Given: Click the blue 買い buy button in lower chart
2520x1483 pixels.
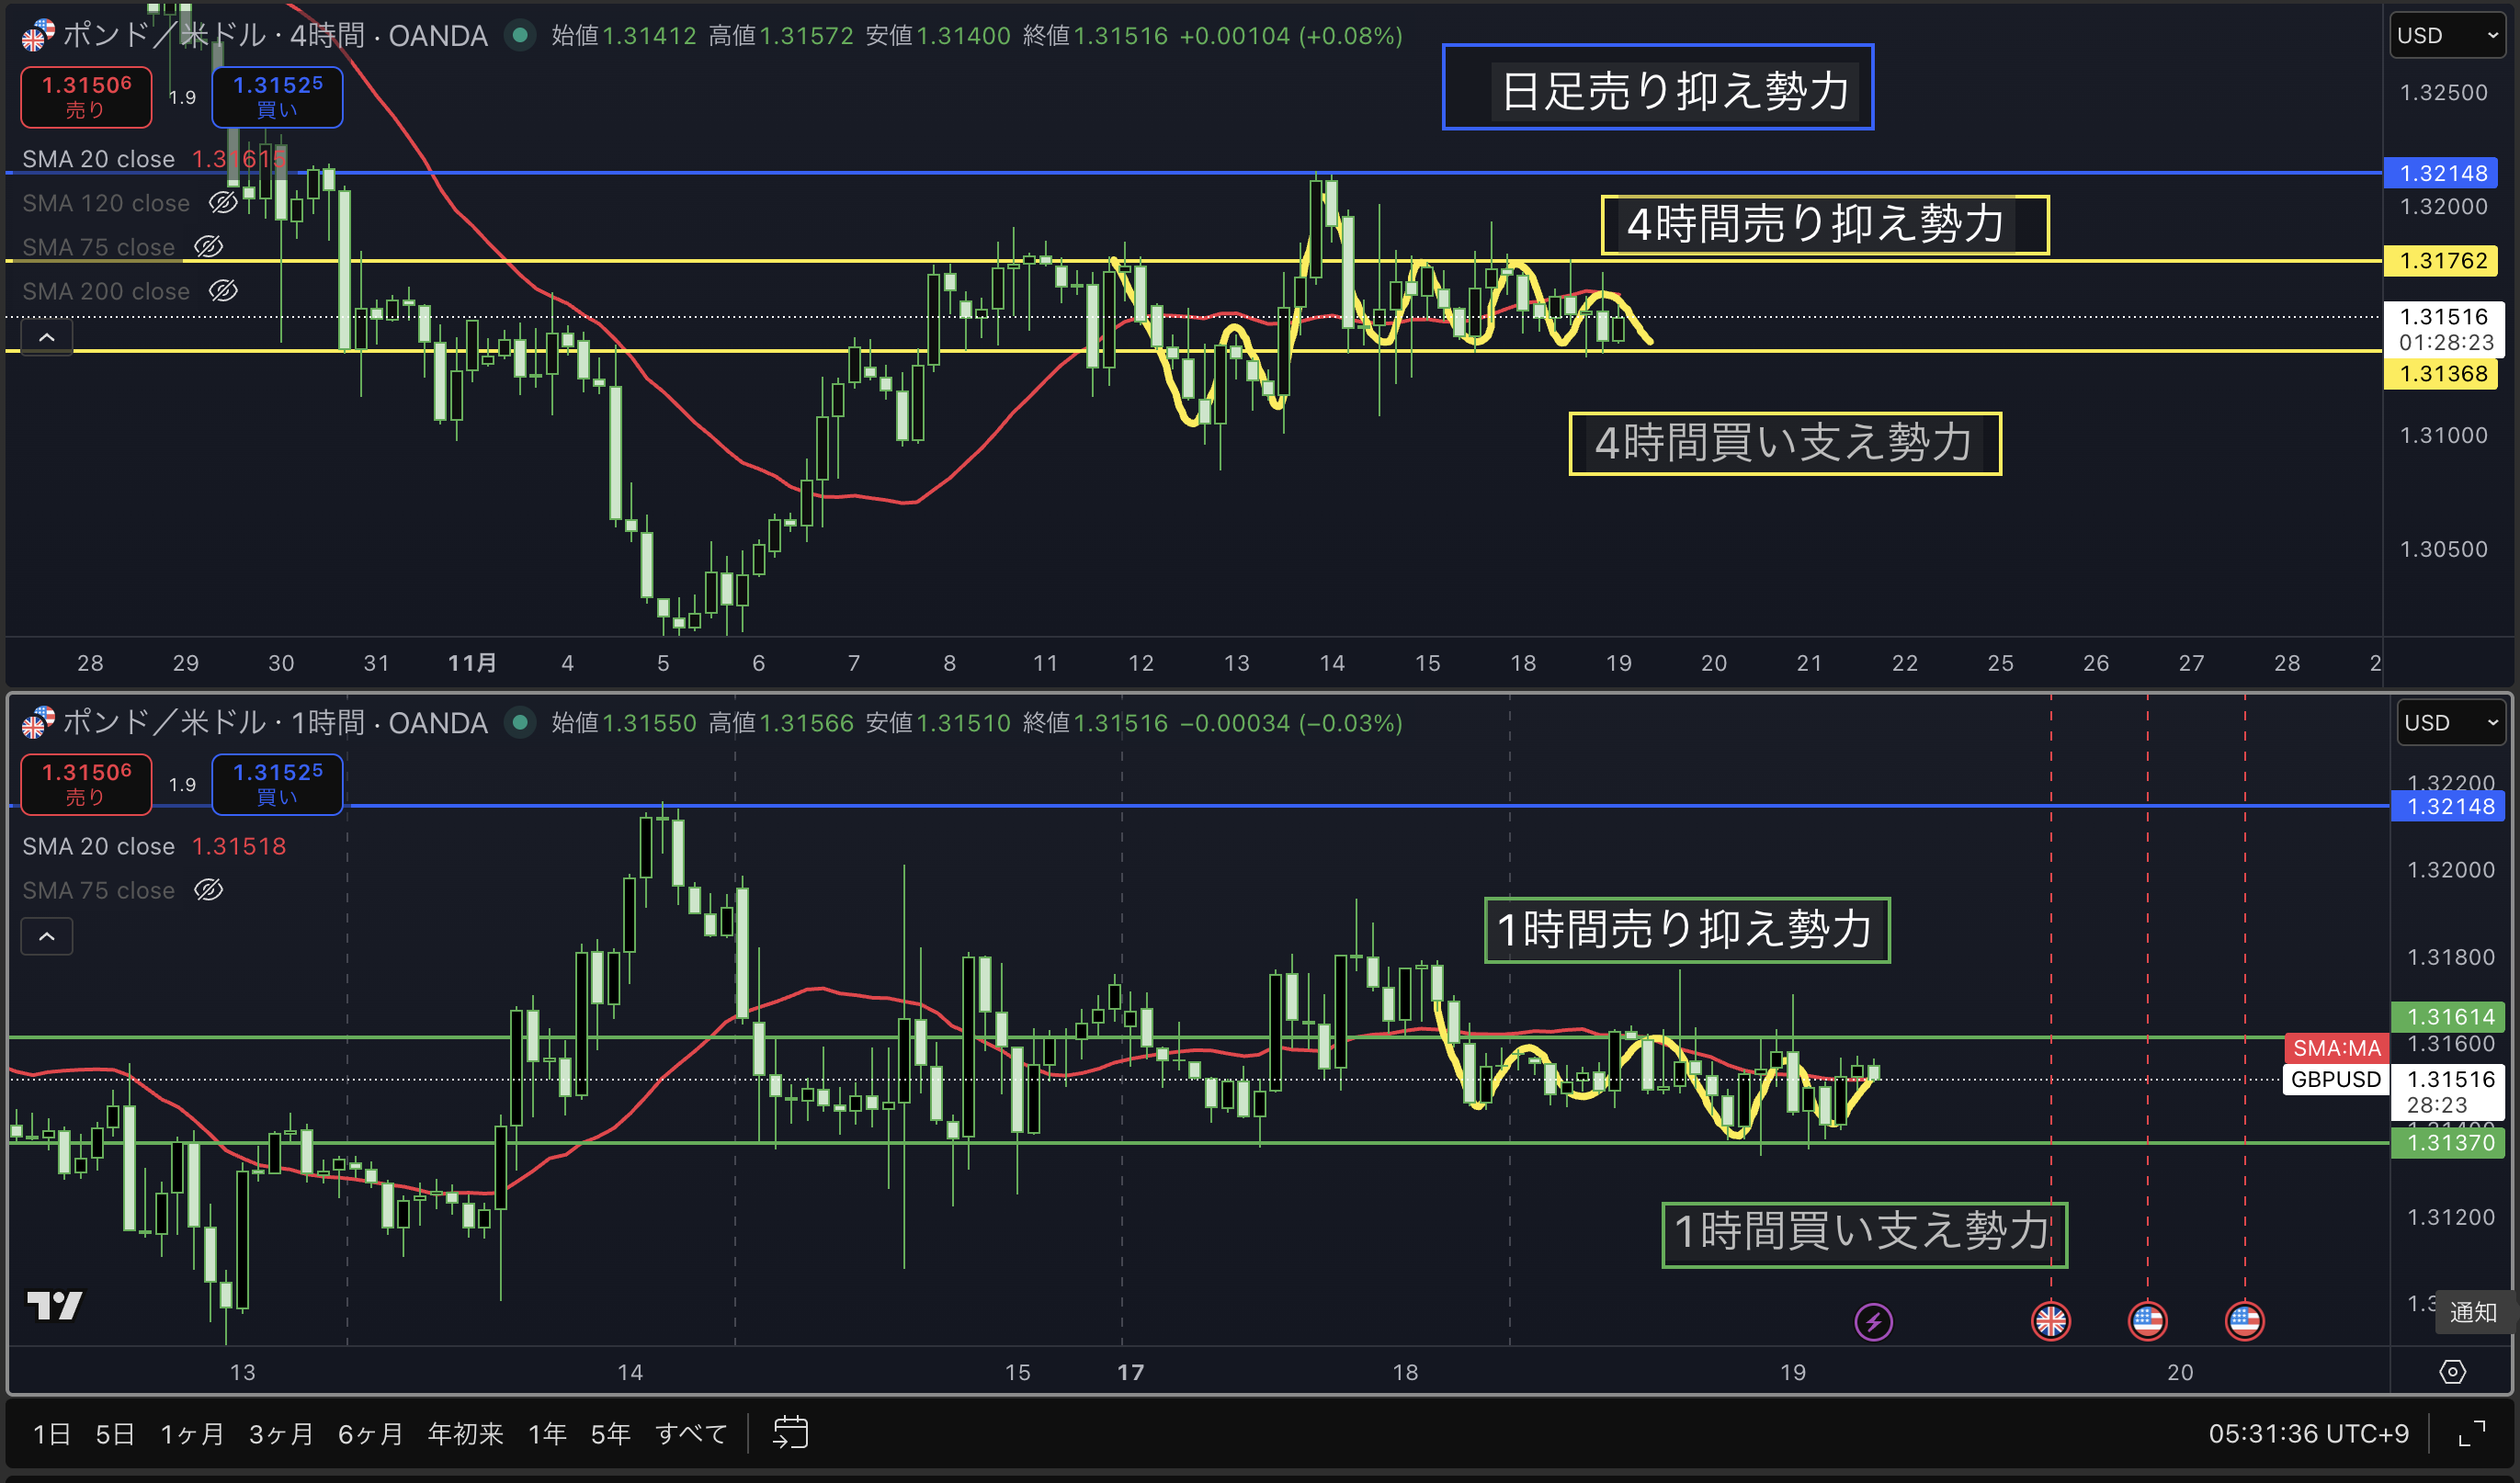Looking at the screenshot, I should point(277,784).
